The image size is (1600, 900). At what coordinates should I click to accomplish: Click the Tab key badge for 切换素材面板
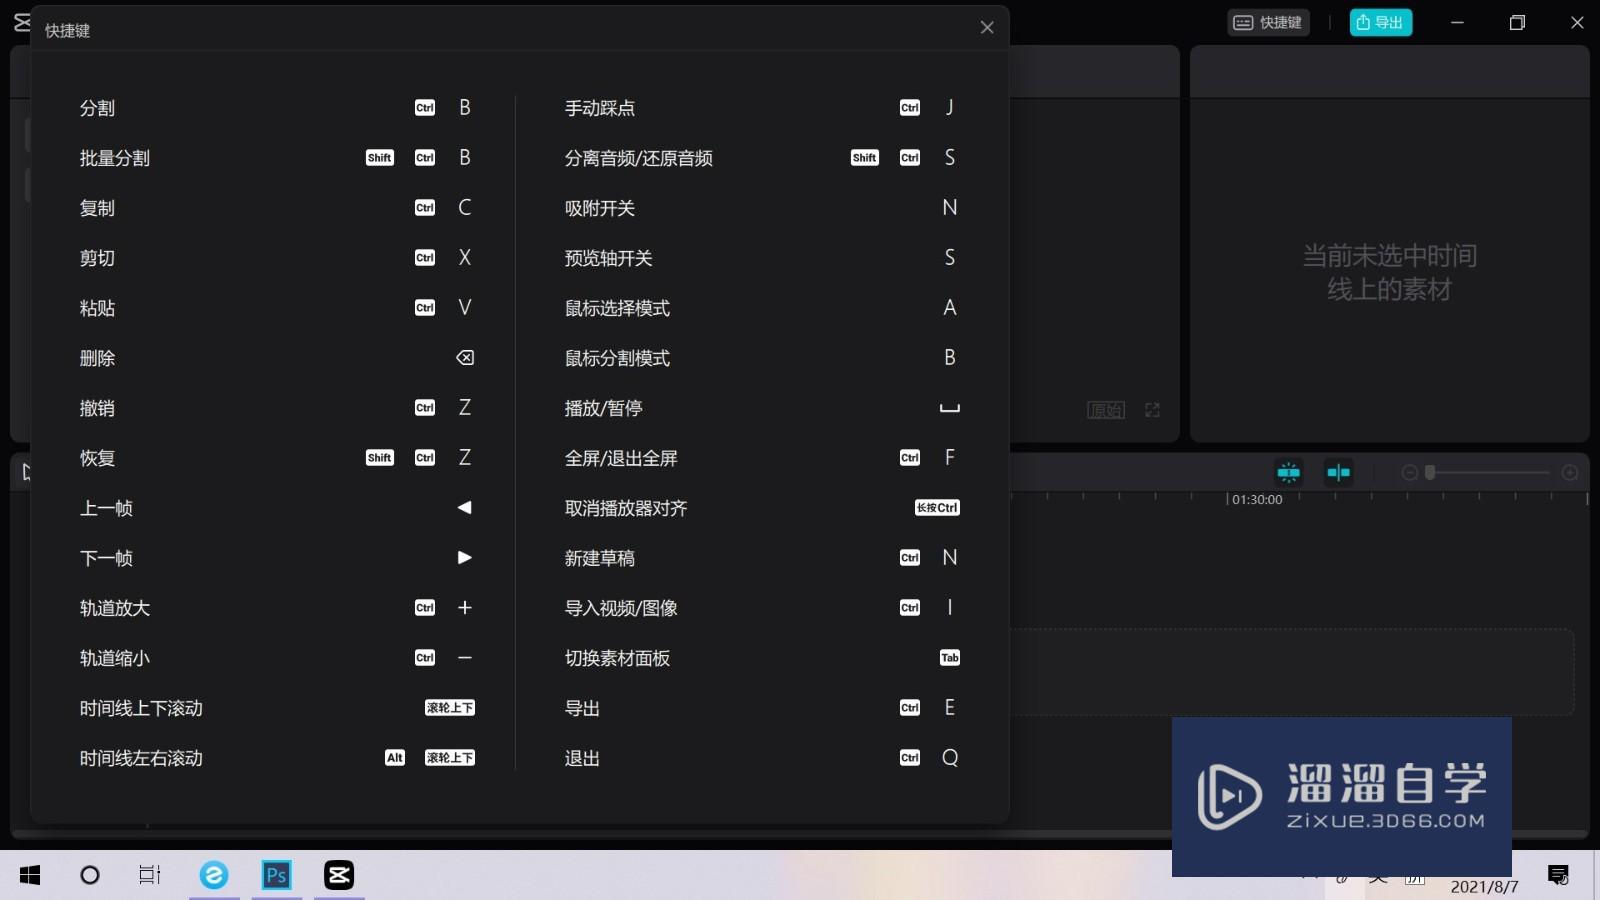[x=950, y=658]
